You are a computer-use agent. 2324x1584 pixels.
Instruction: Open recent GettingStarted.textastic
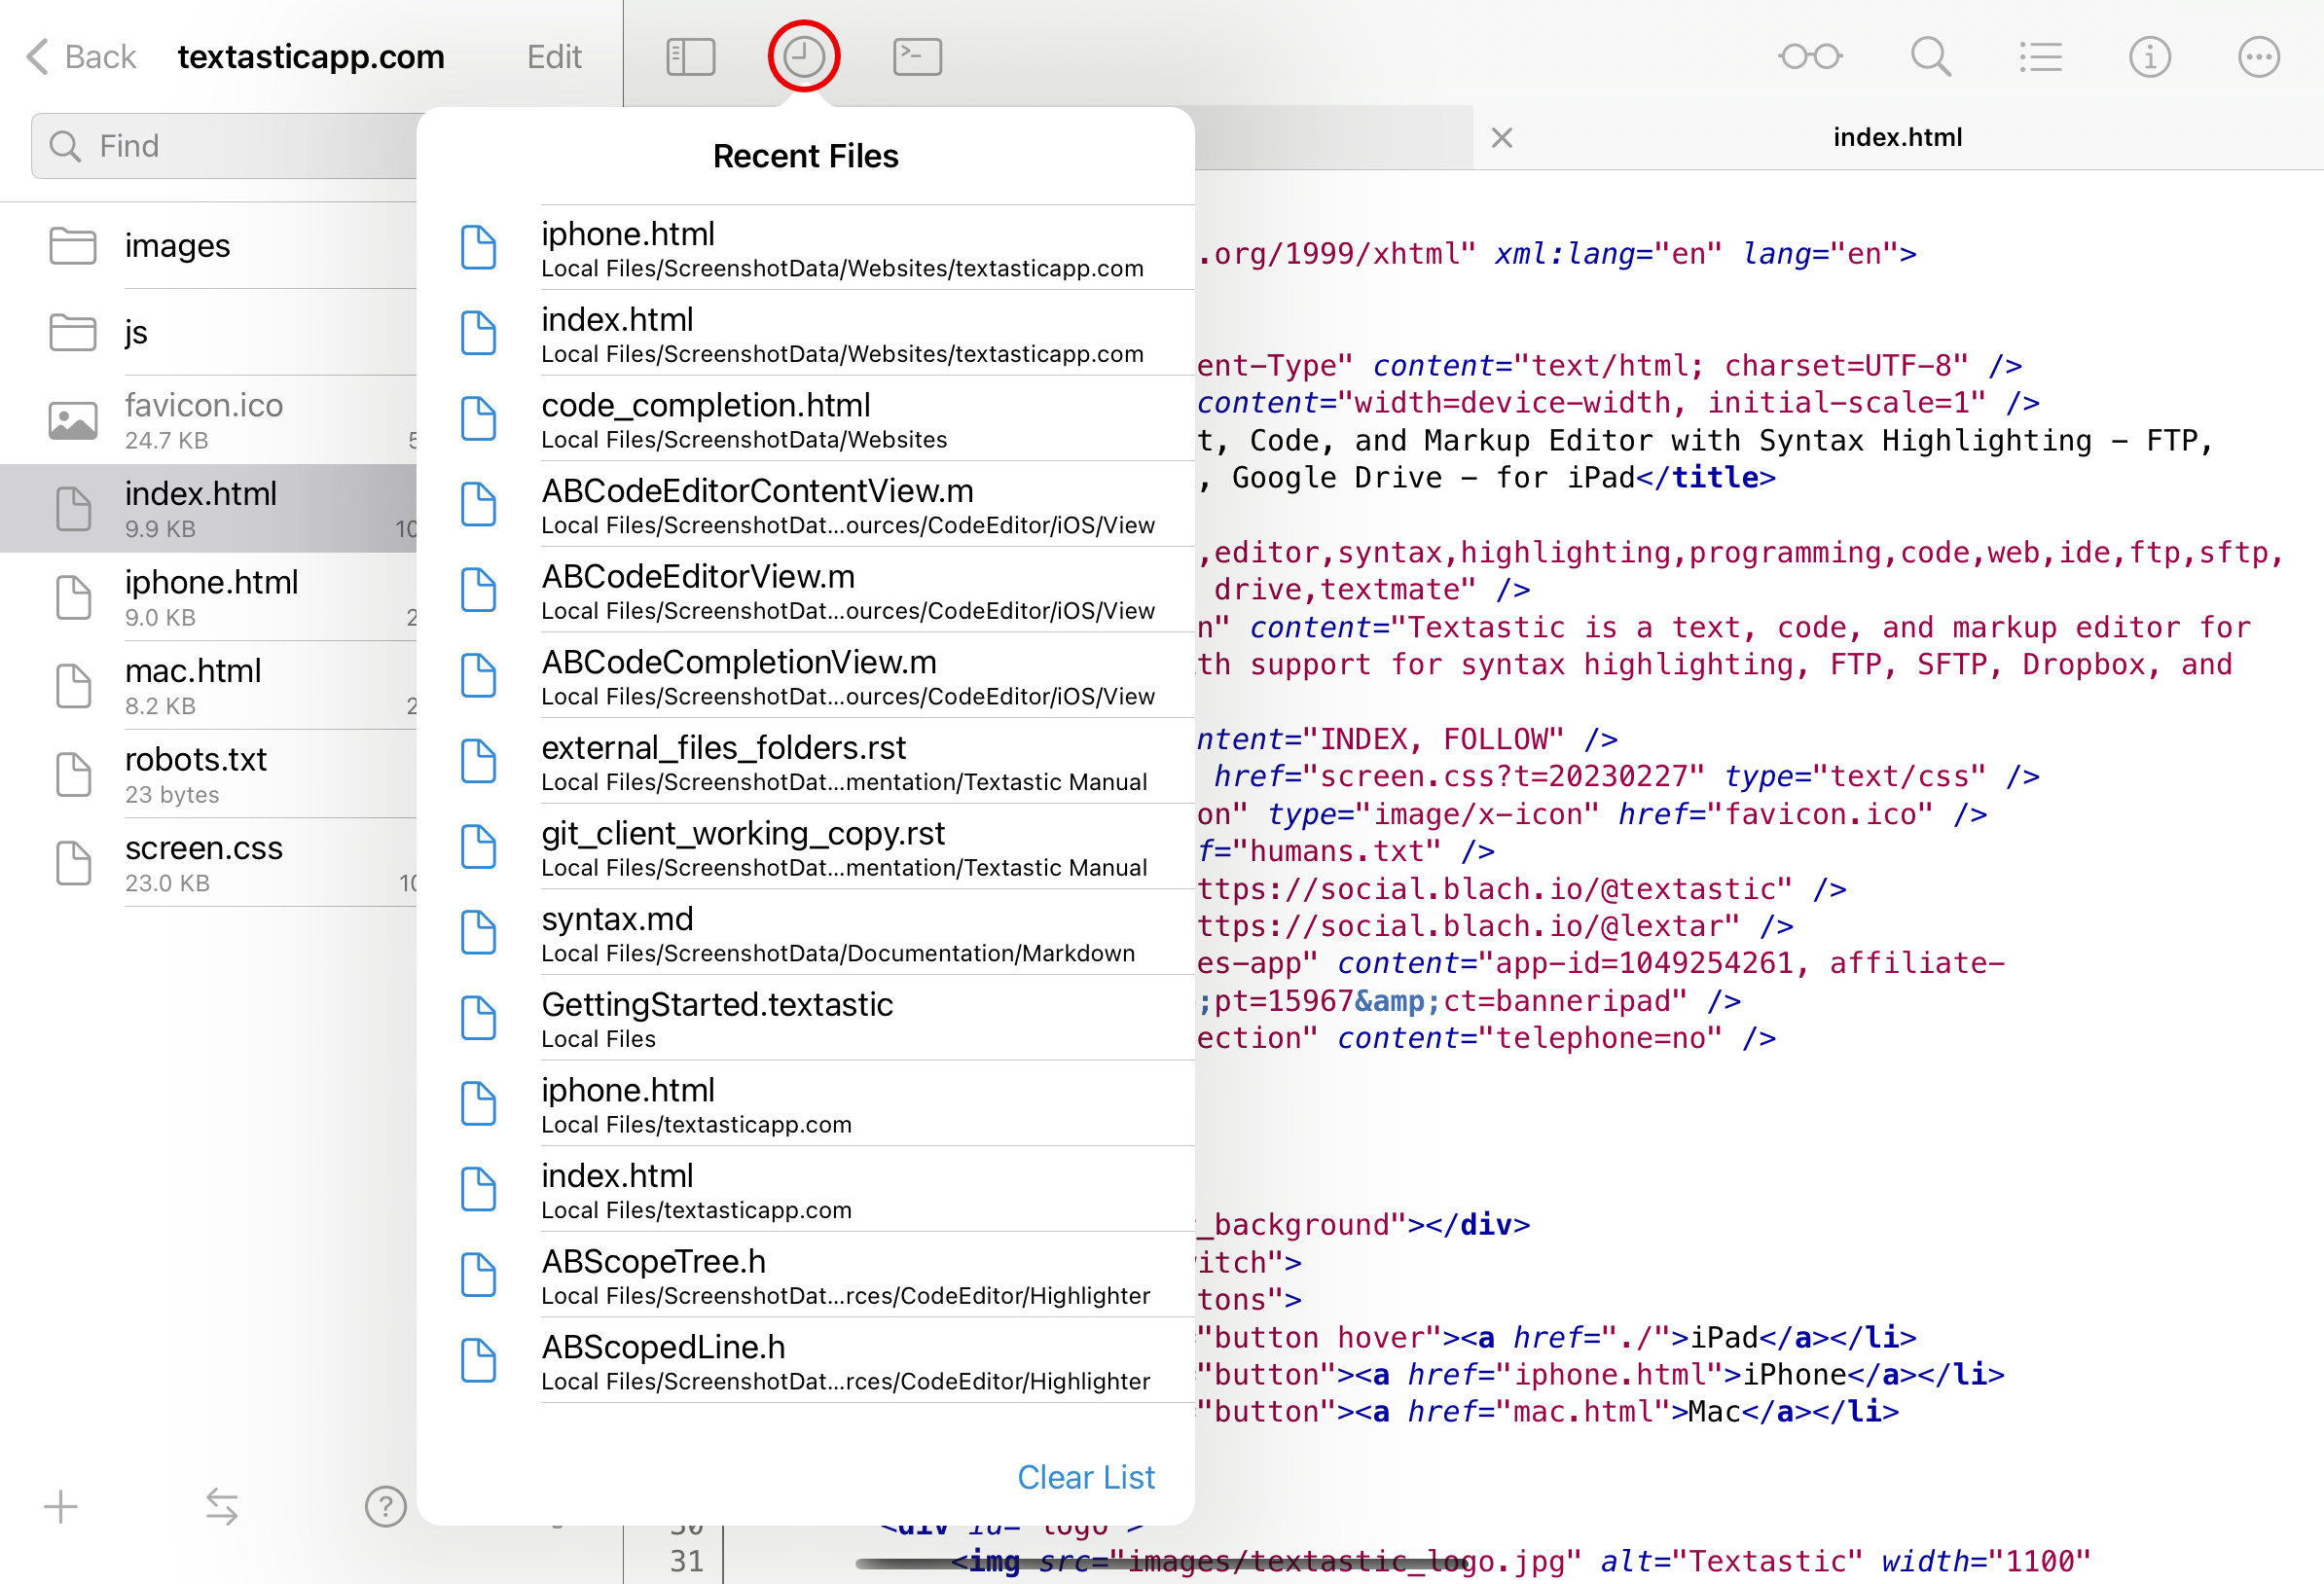[x=806, y=1018]
